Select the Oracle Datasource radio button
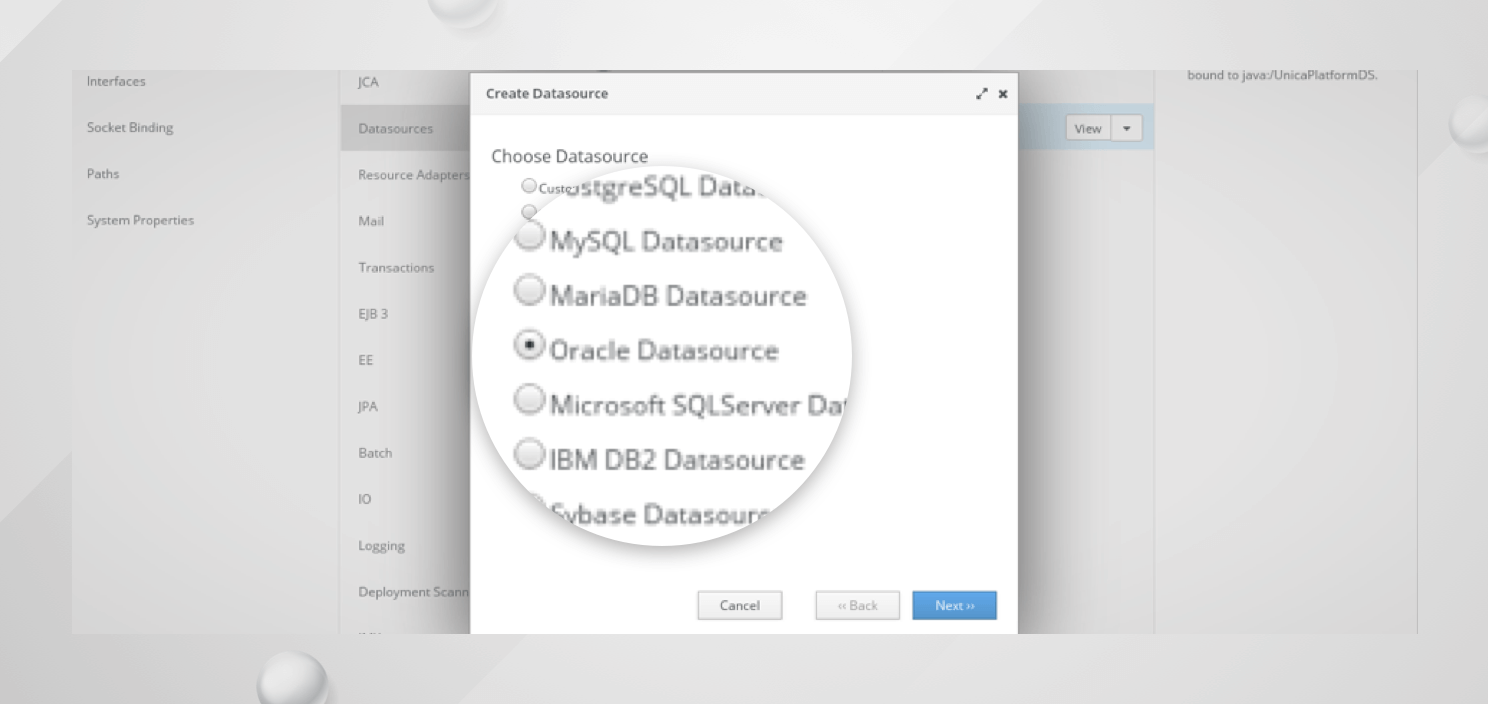The height and width of the screenshot is (704, 1488). coord(530,347)
